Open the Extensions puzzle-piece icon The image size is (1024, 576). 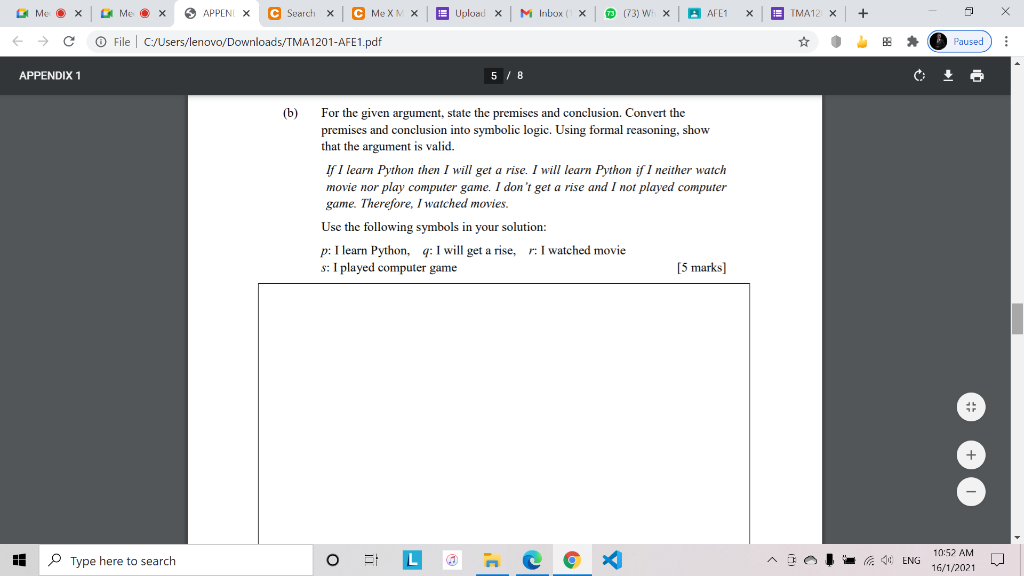tap(911, 41)
